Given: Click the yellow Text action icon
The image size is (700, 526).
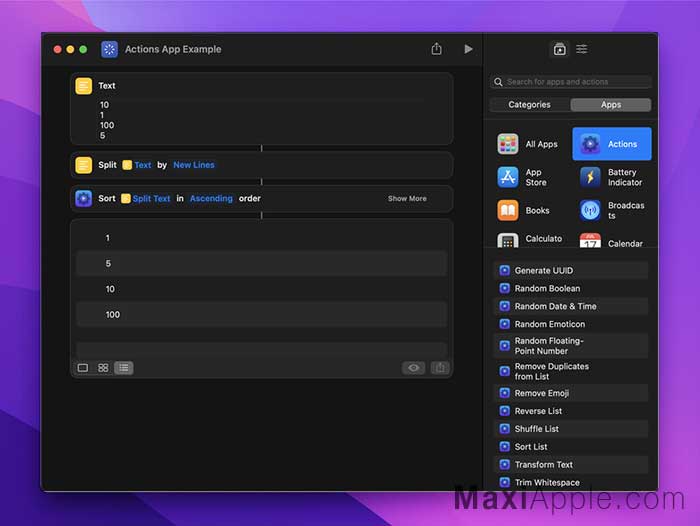Looking at the screenshot, I should [83, 86].
